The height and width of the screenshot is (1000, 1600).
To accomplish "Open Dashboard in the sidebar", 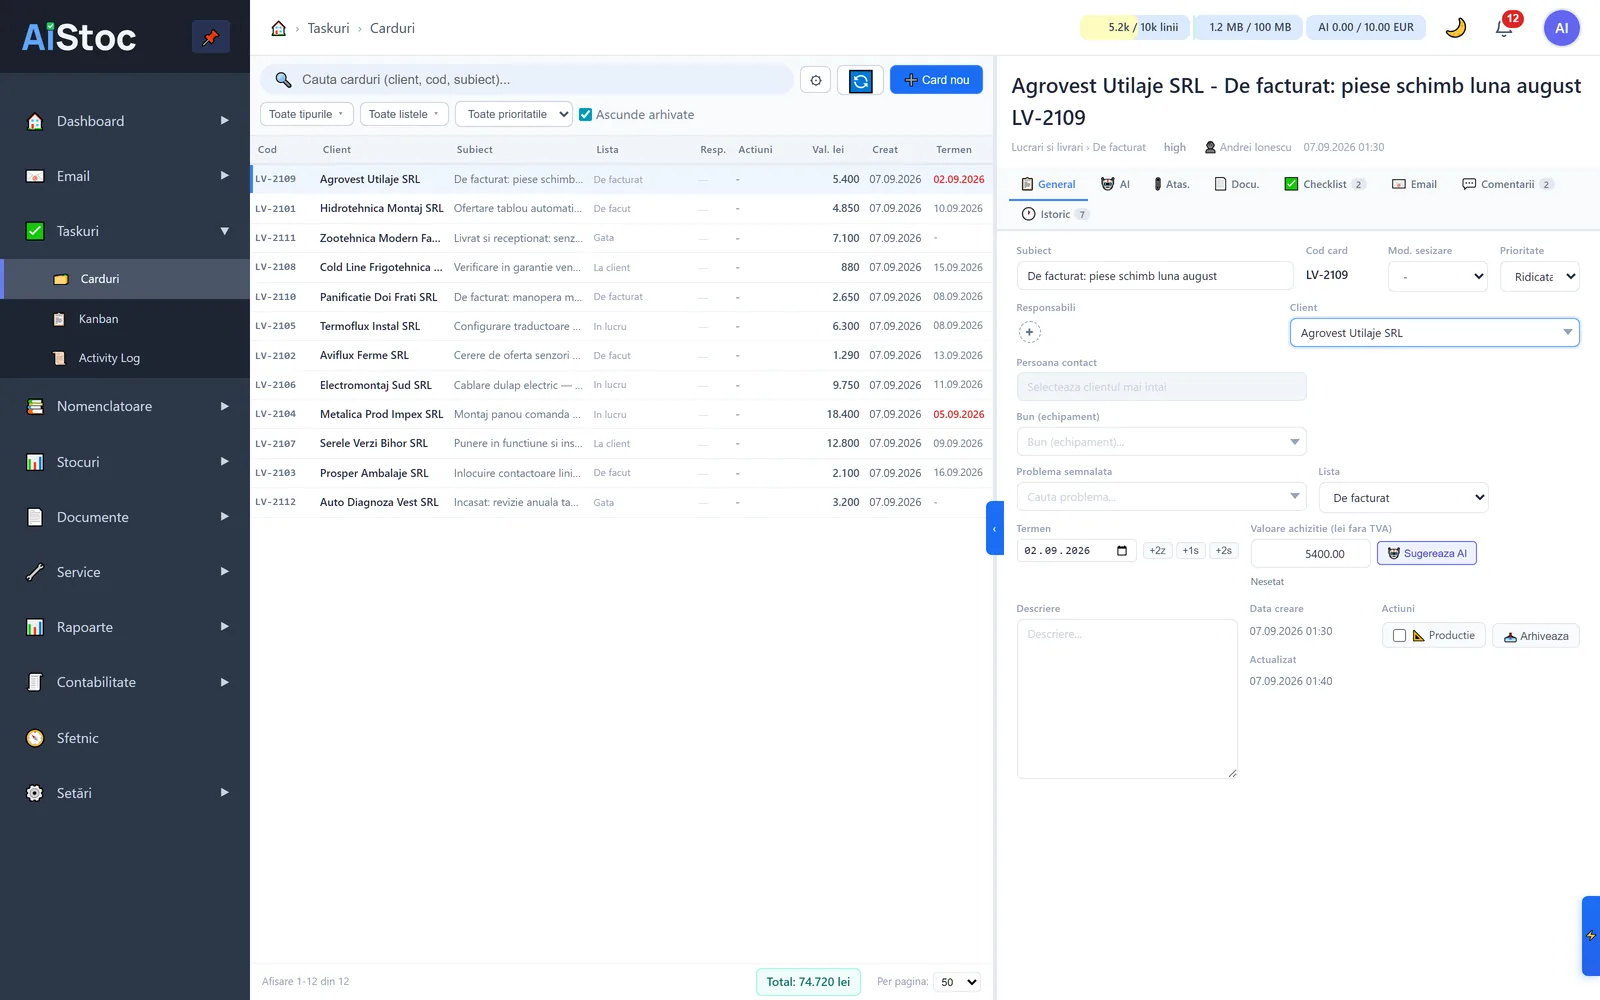I will pos(125,121).
